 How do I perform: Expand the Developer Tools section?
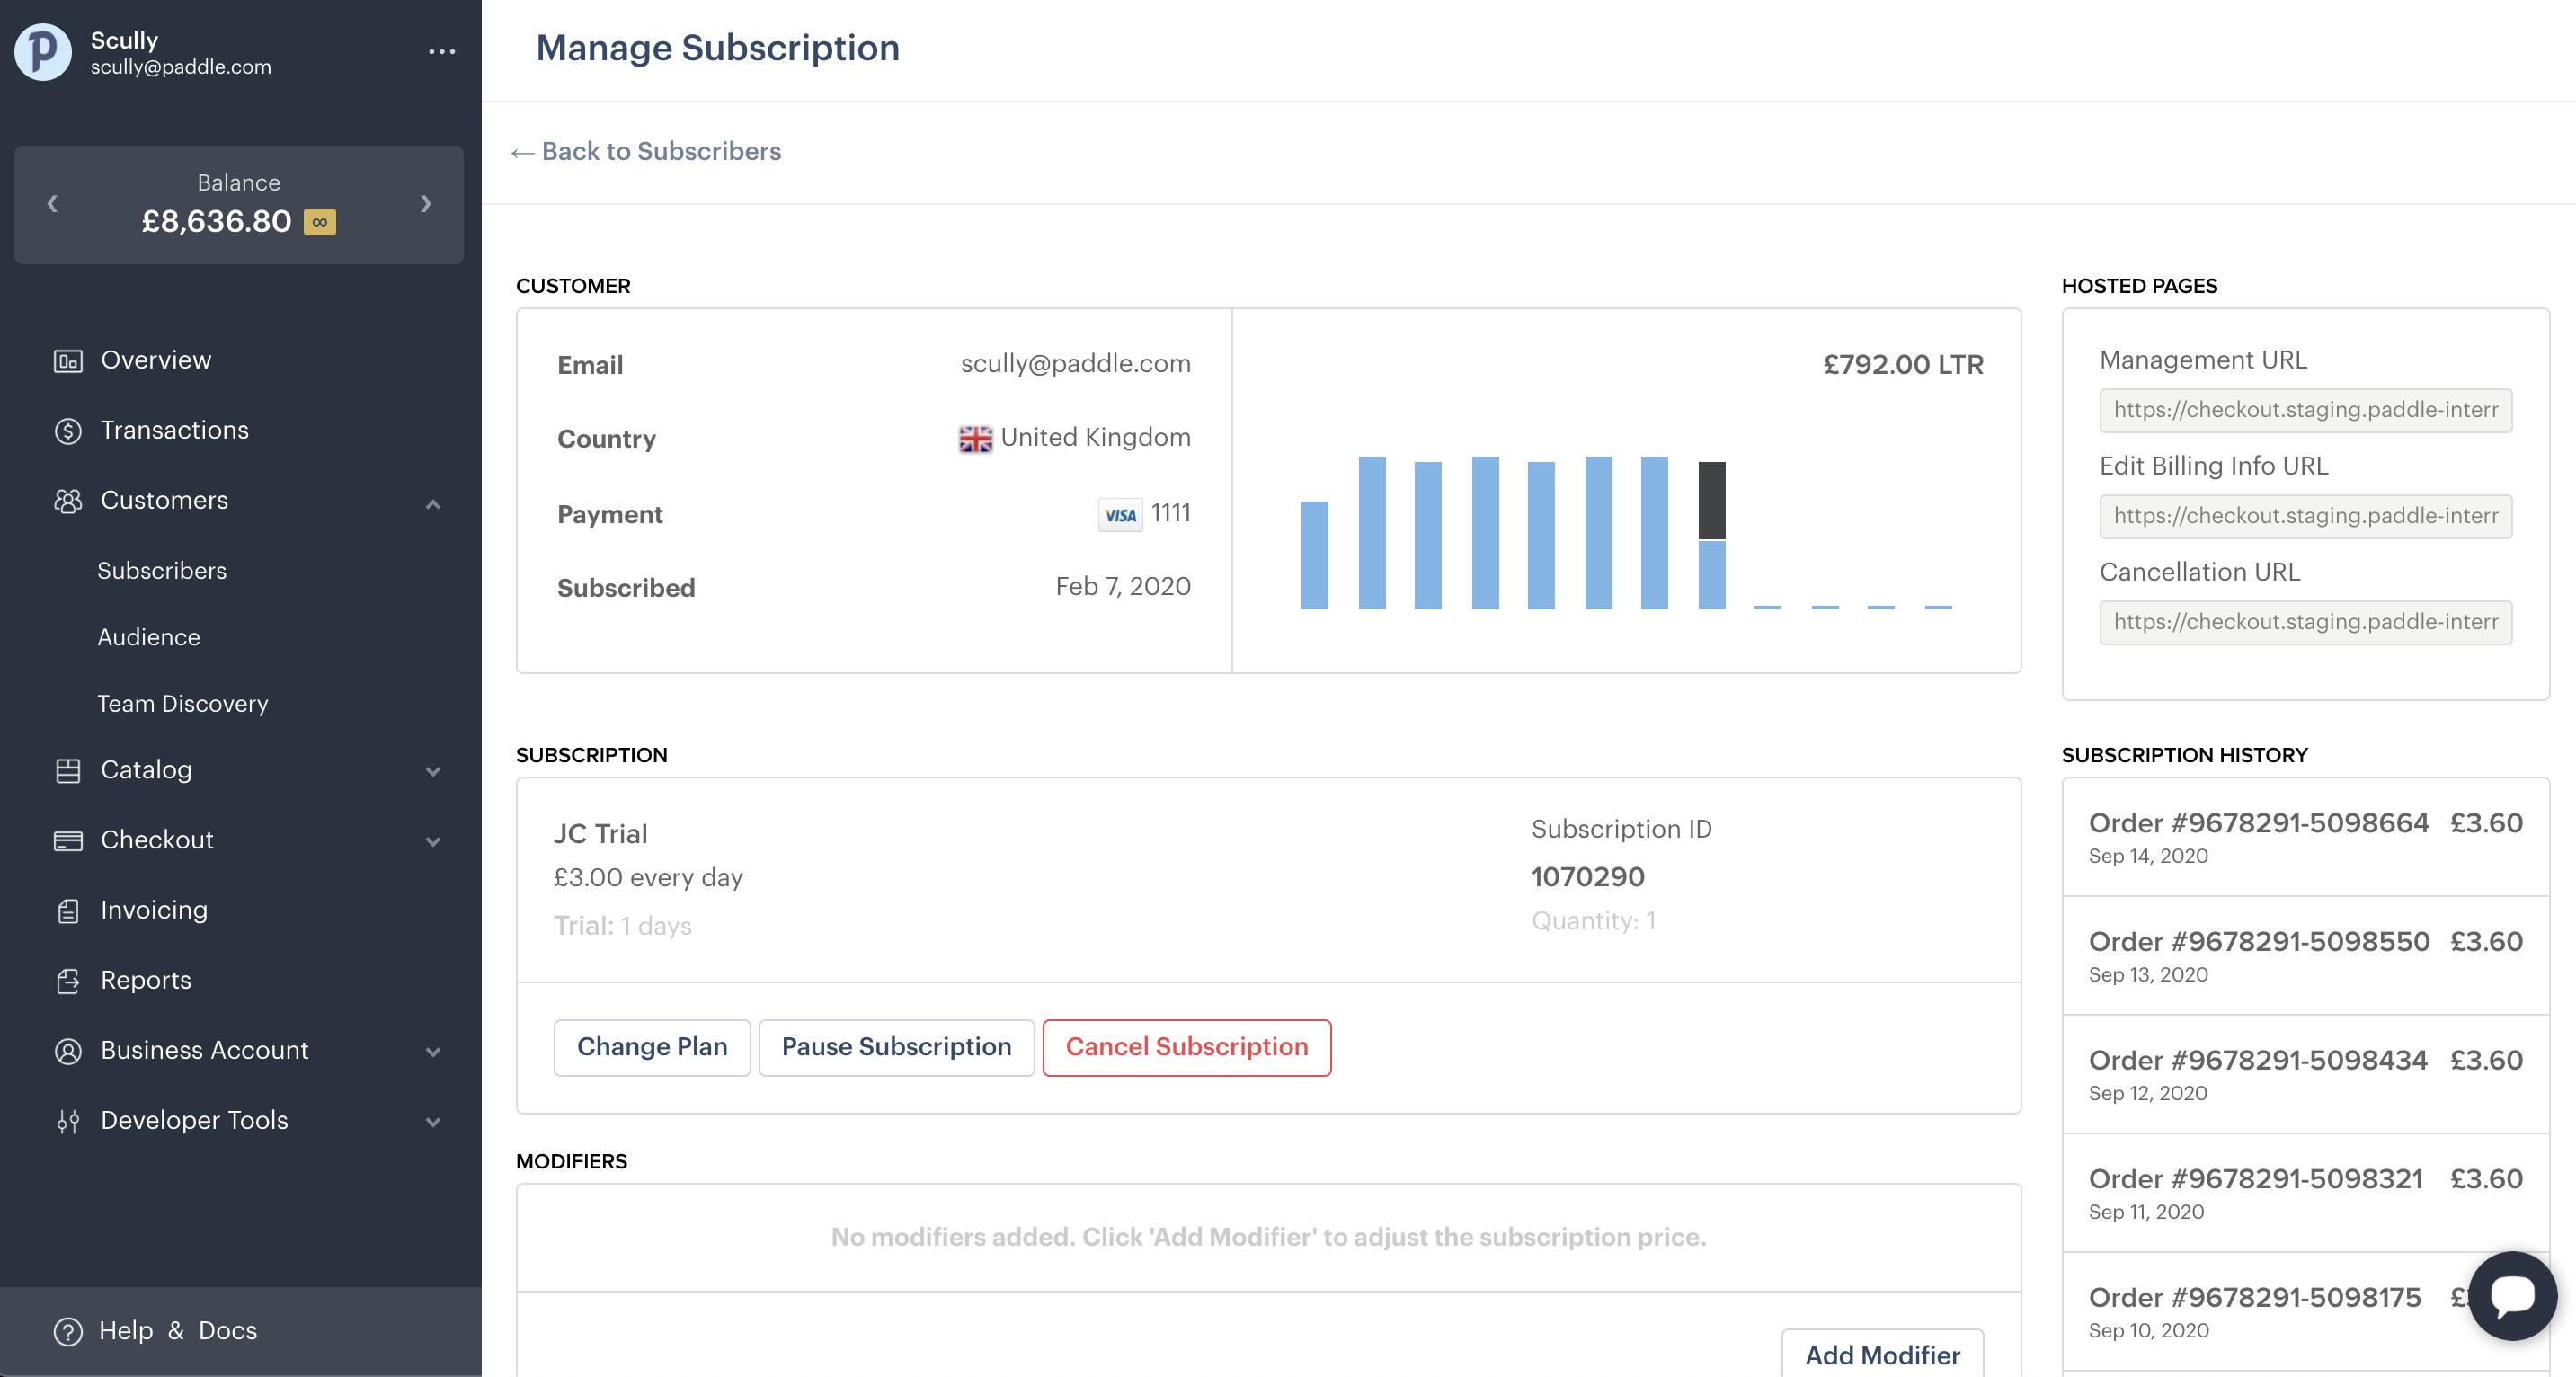433,1121
